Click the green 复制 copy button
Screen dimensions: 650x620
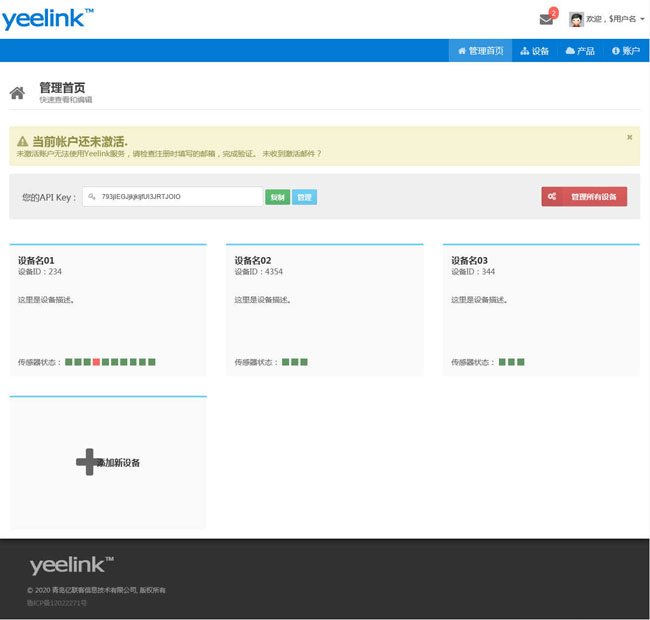tap(277, 197)
